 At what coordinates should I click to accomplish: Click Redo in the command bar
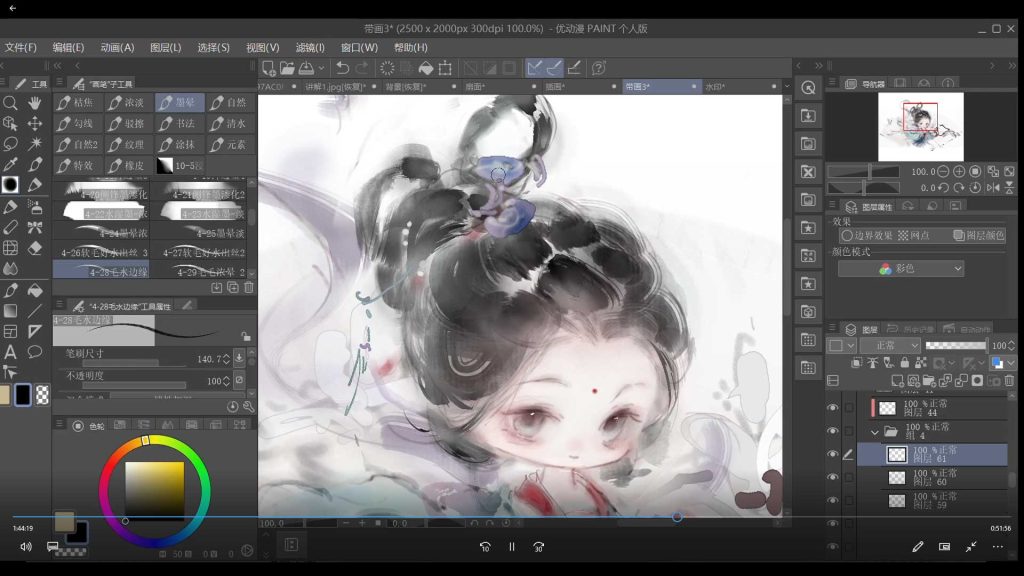362,68
